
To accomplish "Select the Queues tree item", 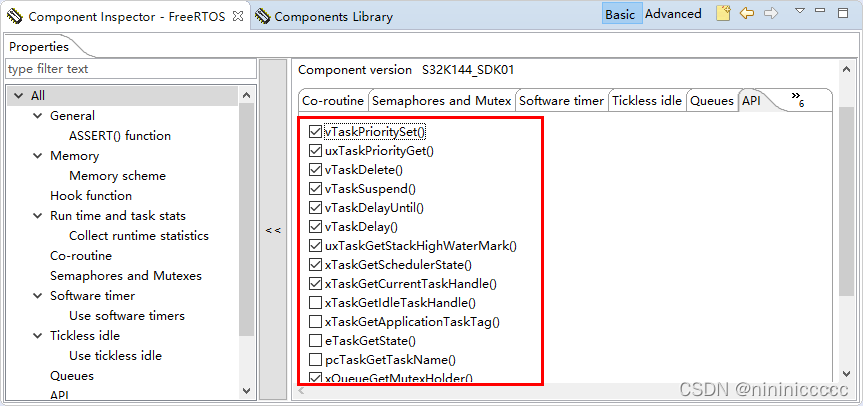I will pos(72,376).
